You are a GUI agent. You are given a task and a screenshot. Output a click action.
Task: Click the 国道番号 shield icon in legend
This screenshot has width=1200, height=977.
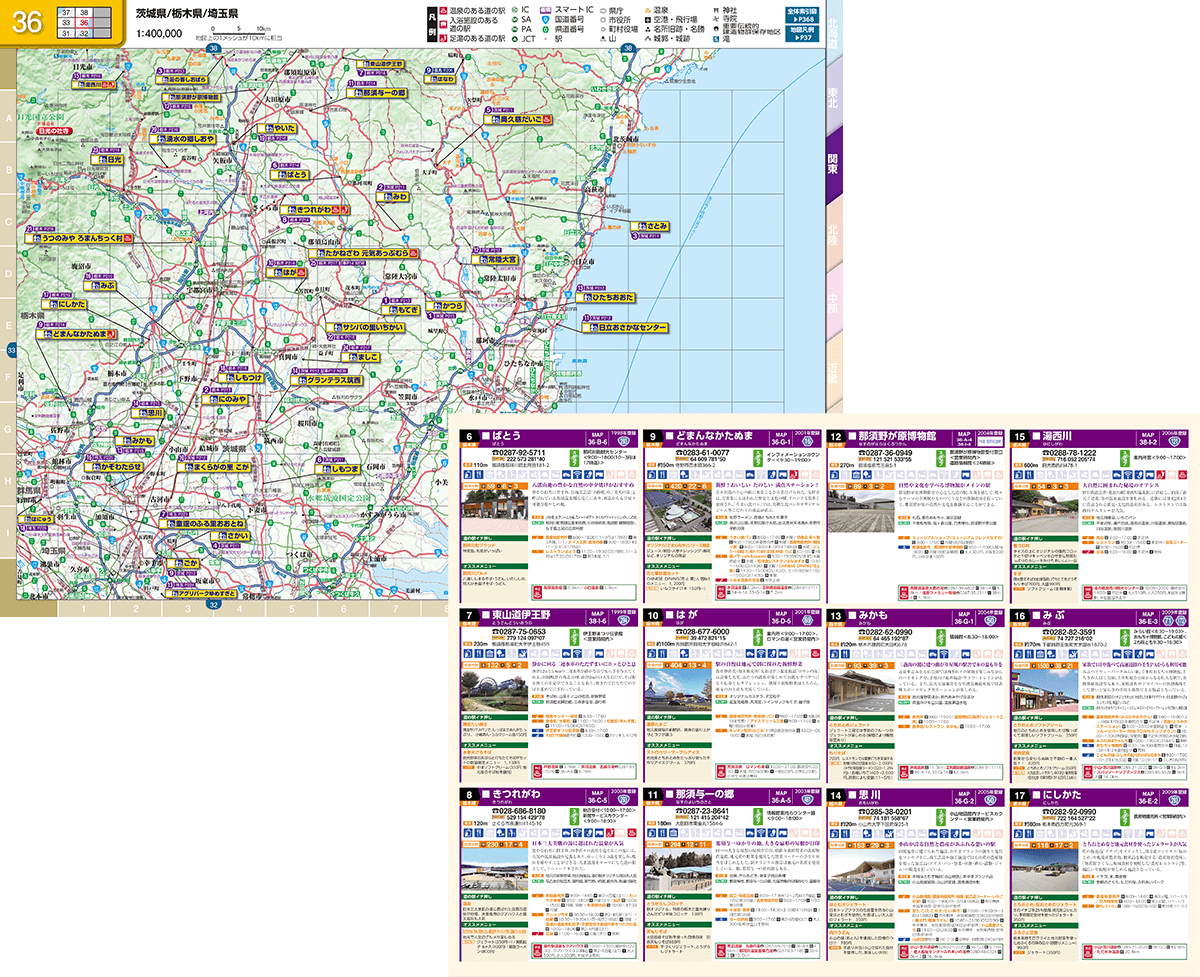coord(545,19)
